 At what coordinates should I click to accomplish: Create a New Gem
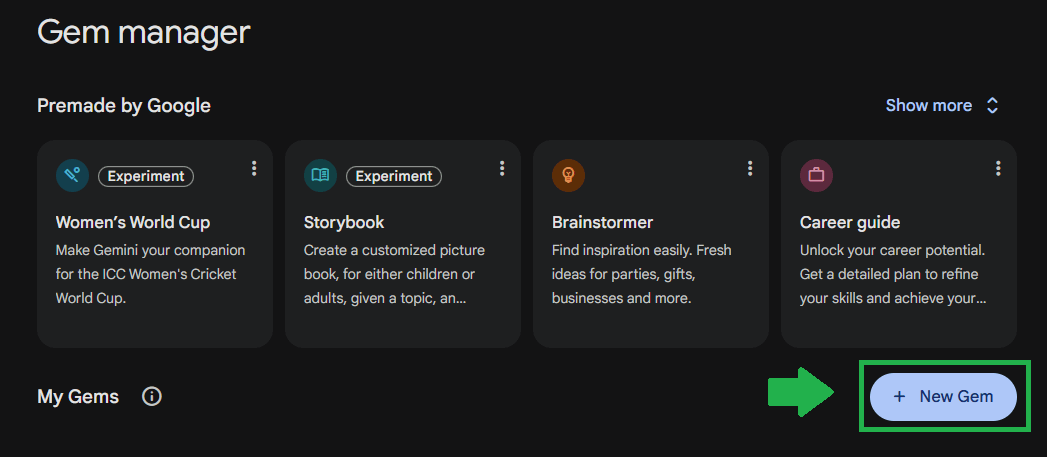pos(943,396)
